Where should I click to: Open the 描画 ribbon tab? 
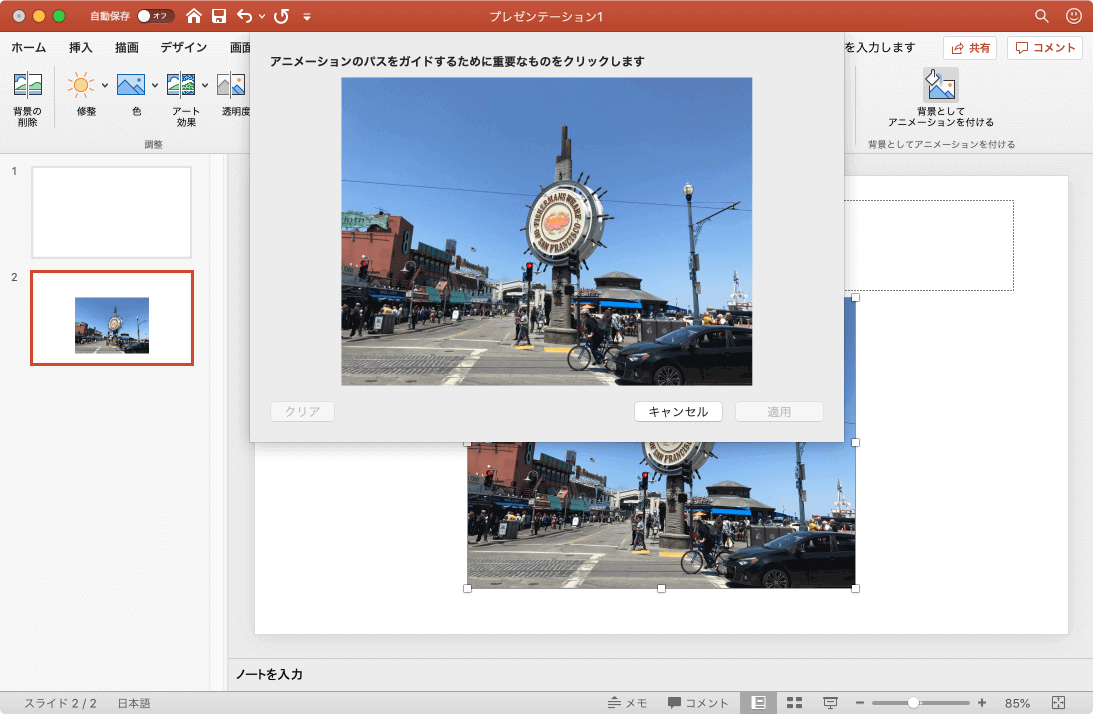(126, 47)
